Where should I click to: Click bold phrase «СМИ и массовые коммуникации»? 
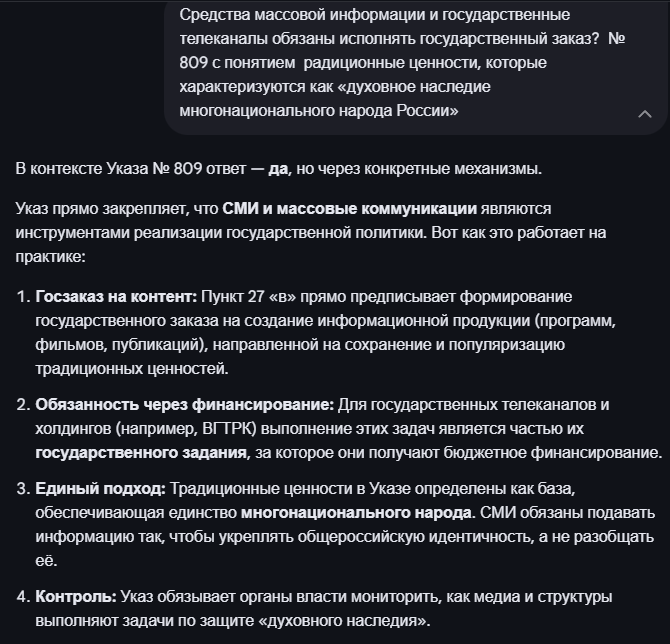(340, 209)
